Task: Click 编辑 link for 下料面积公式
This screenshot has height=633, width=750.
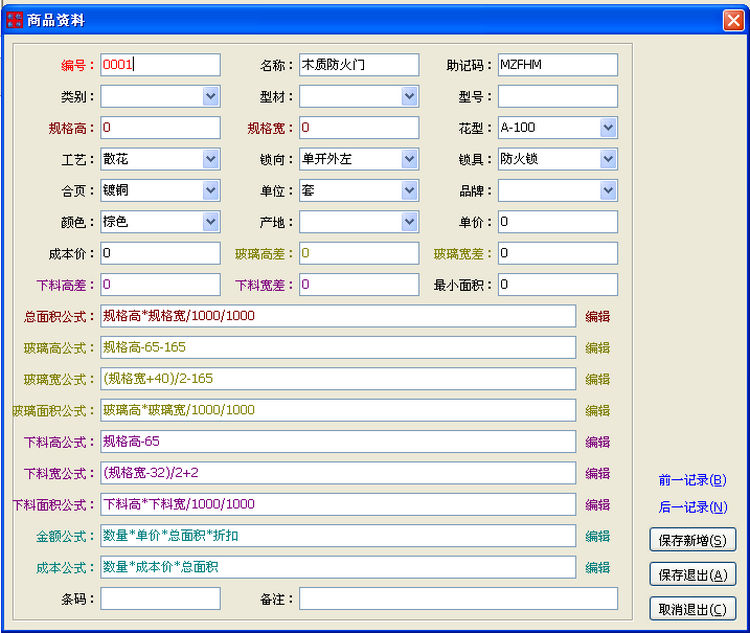Action: click(x=598, y=505)
